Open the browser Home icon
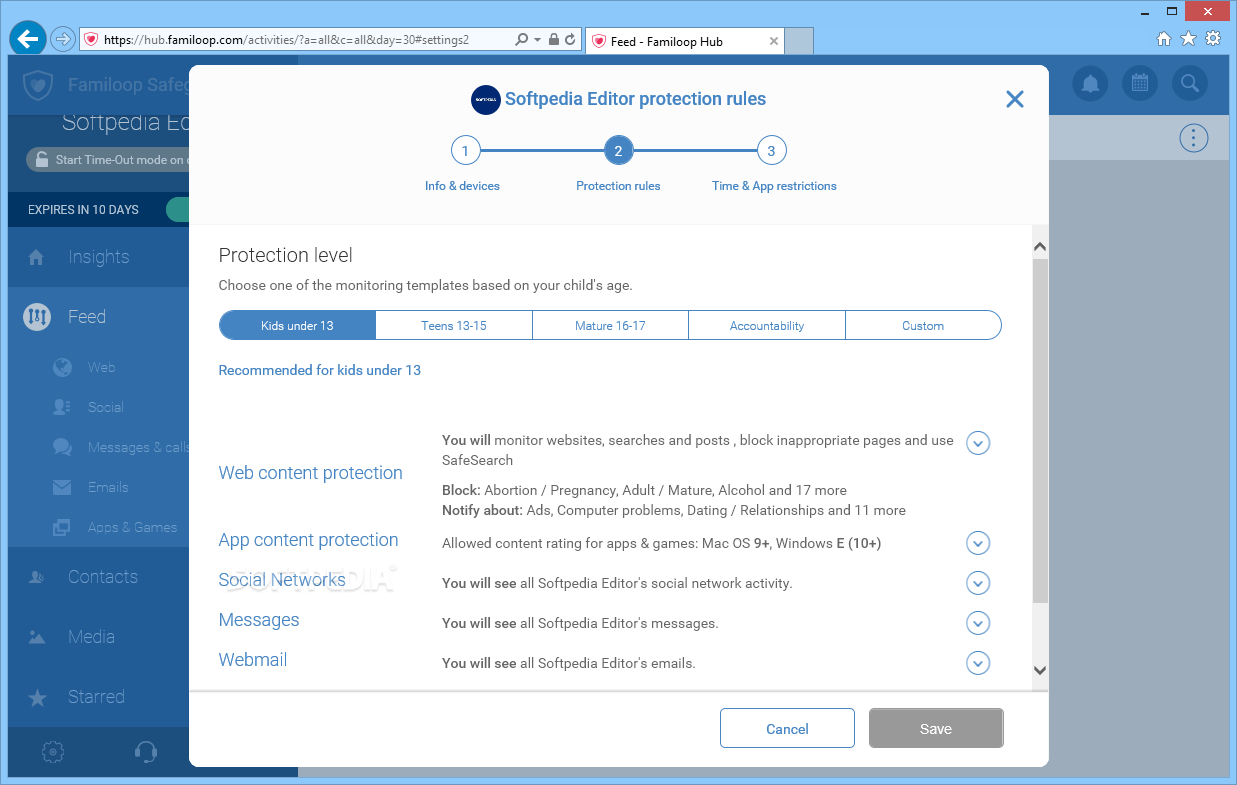The height and width of the screenshot is (785, 1237). point(1164,39)
